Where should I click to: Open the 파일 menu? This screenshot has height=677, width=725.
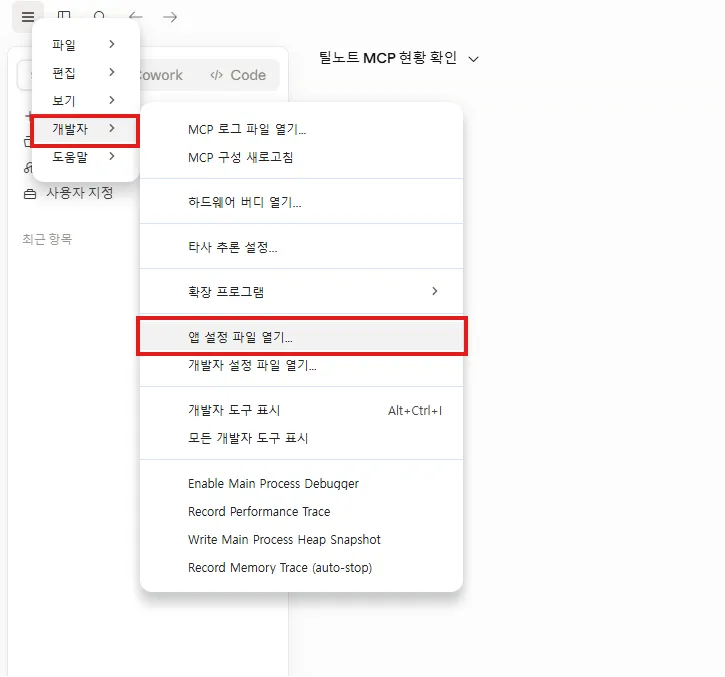(x=86, y=45)
